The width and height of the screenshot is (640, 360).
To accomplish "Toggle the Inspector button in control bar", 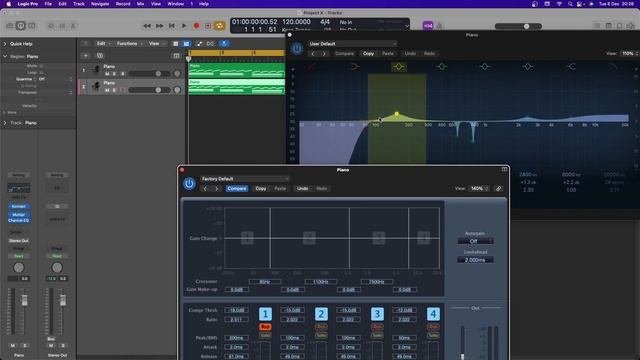I will click(x=20, y=26).
